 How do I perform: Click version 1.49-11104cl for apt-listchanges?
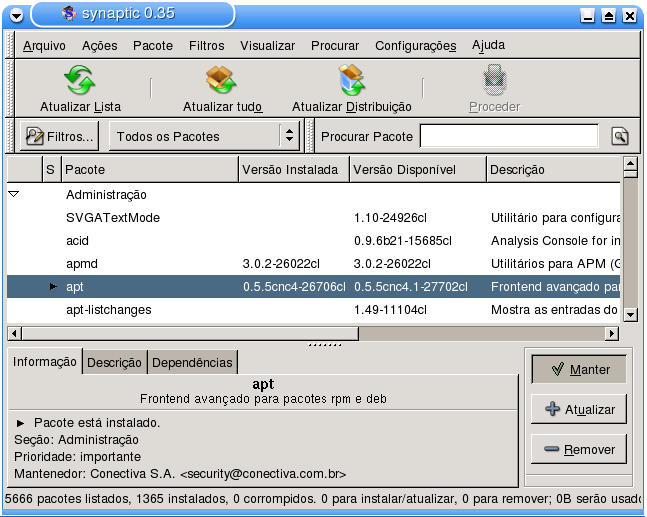[390, 310]
